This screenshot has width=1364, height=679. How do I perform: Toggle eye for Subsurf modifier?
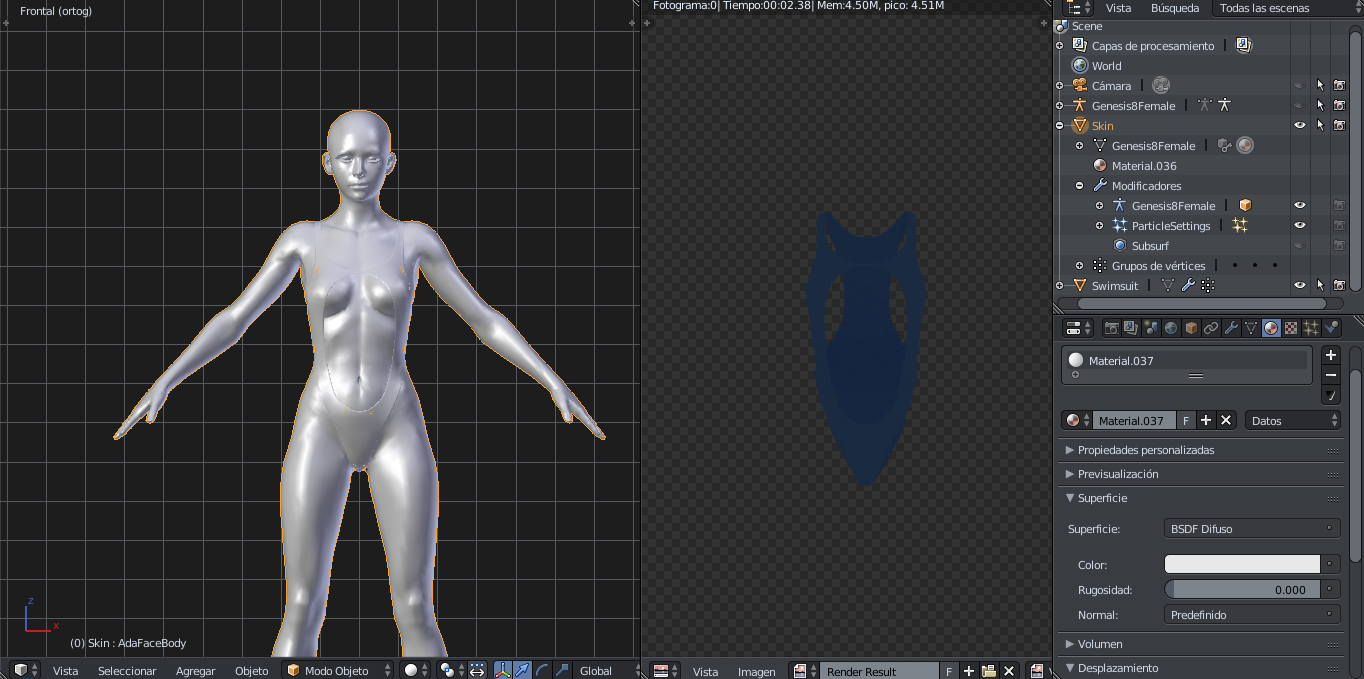(1300, 246)
